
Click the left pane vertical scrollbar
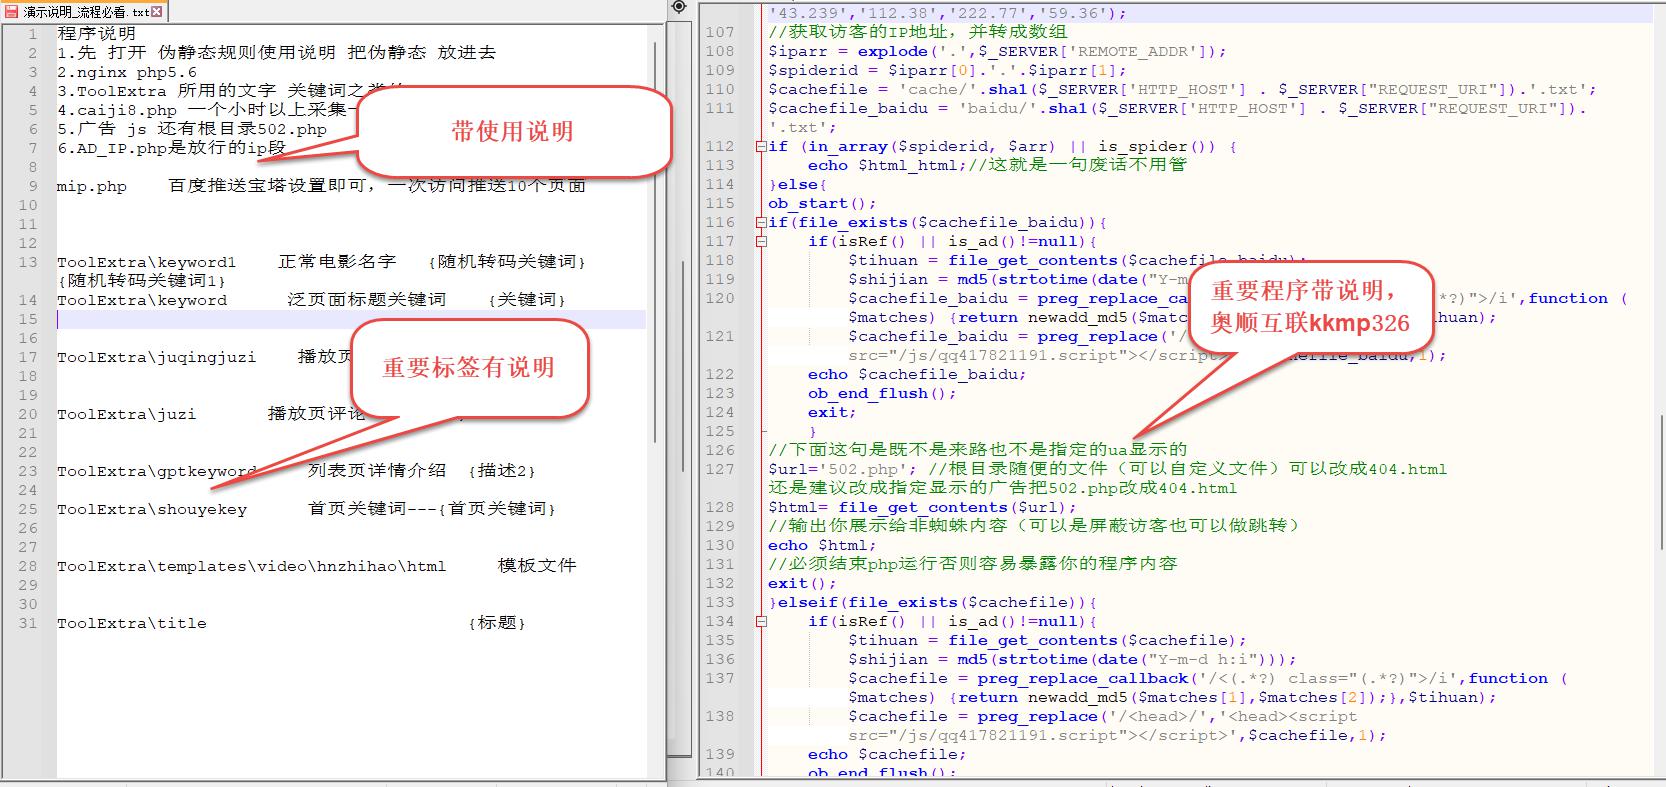[655, 240]
